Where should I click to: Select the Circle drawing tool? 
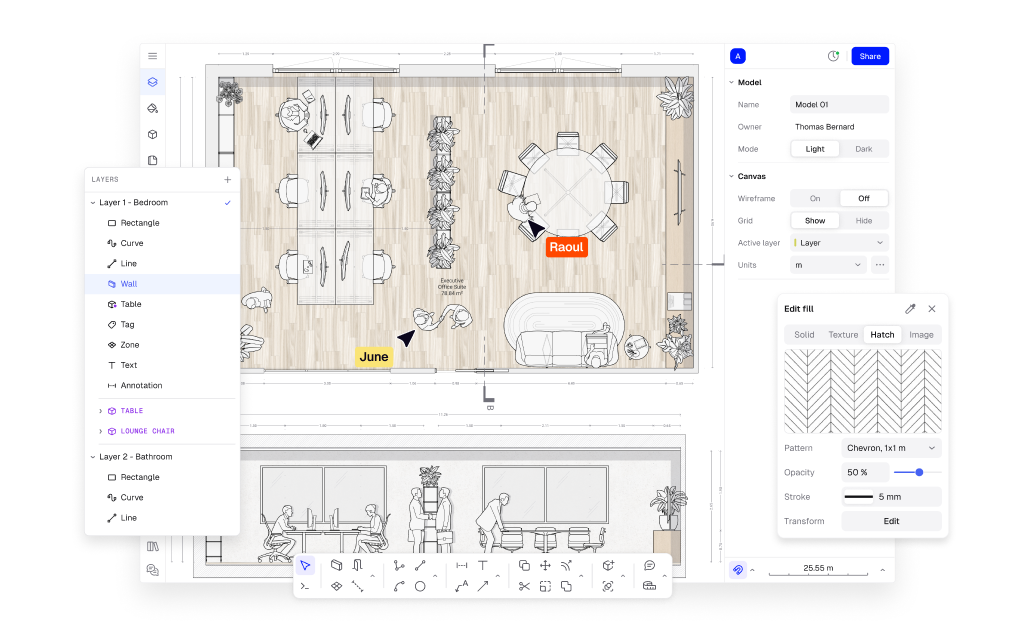pyautogui.click(x=420, y=587)
